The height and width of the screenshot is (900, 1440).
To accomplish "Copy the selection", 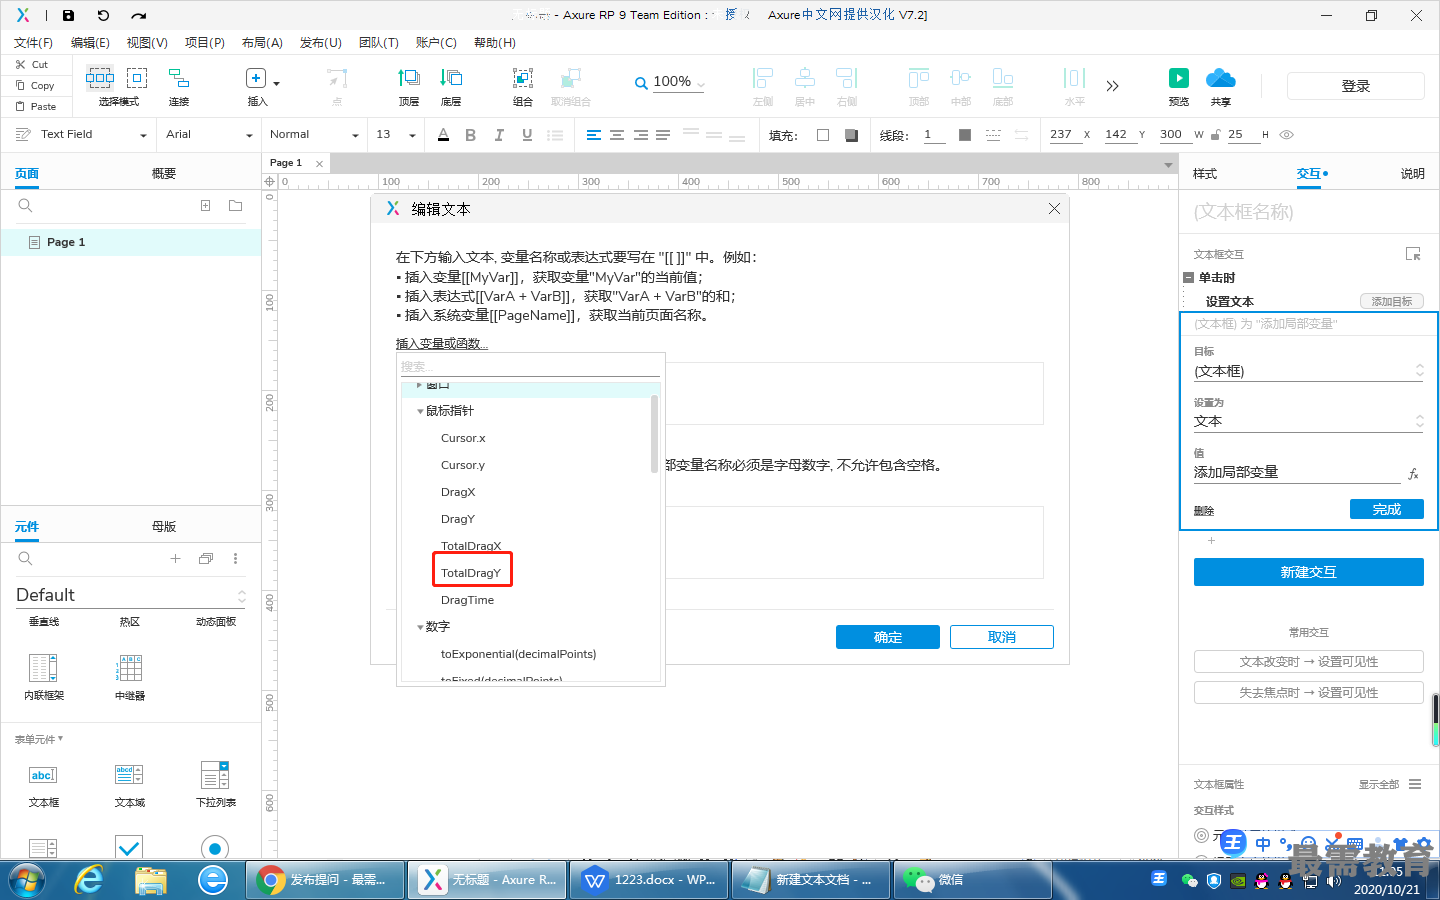I will point(35,85).
